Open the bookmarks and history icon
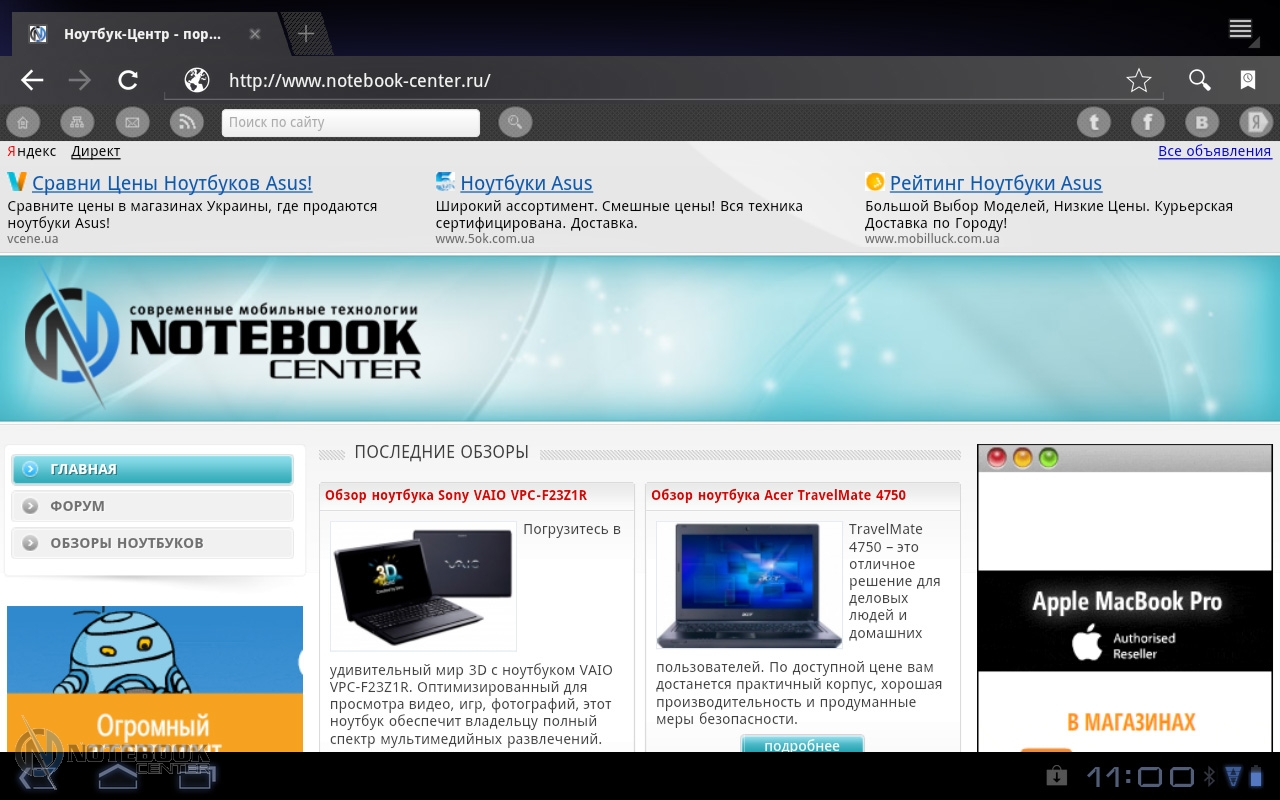Screen dimensions: 1280x800 click(1248, 81)
